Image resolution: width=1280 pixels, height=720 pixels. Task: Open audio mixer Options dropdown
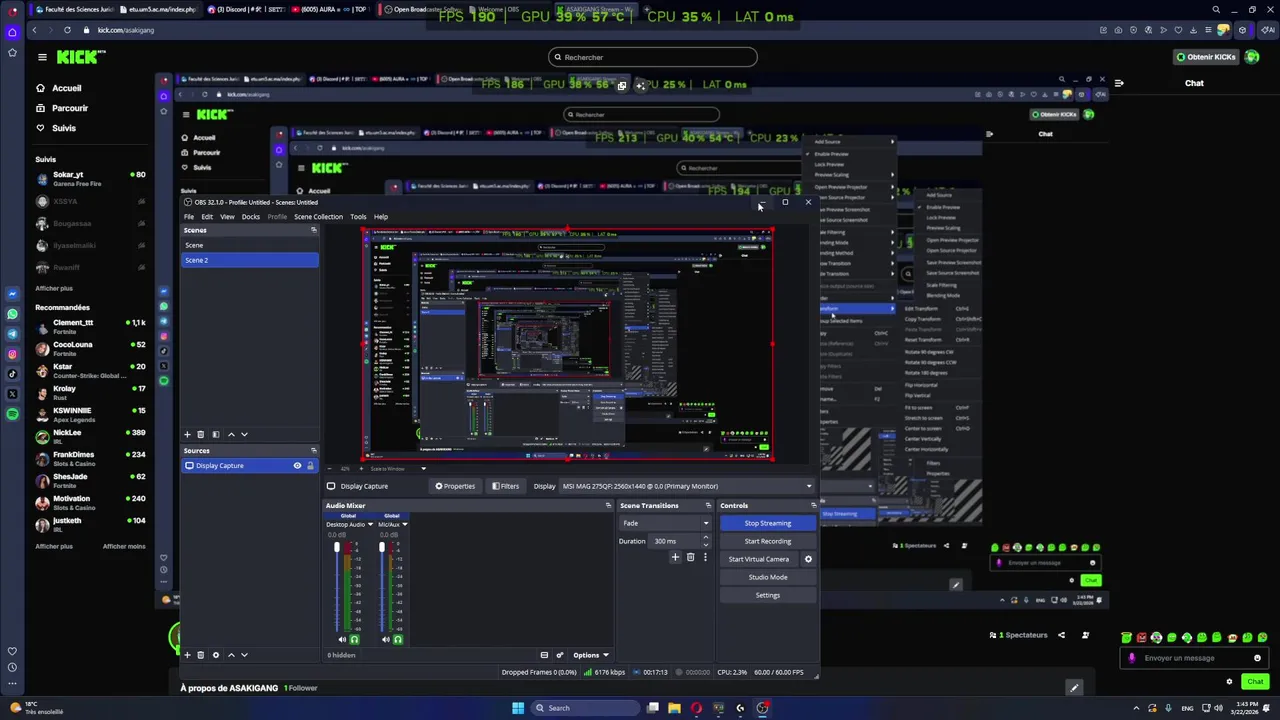coord(591,655)
